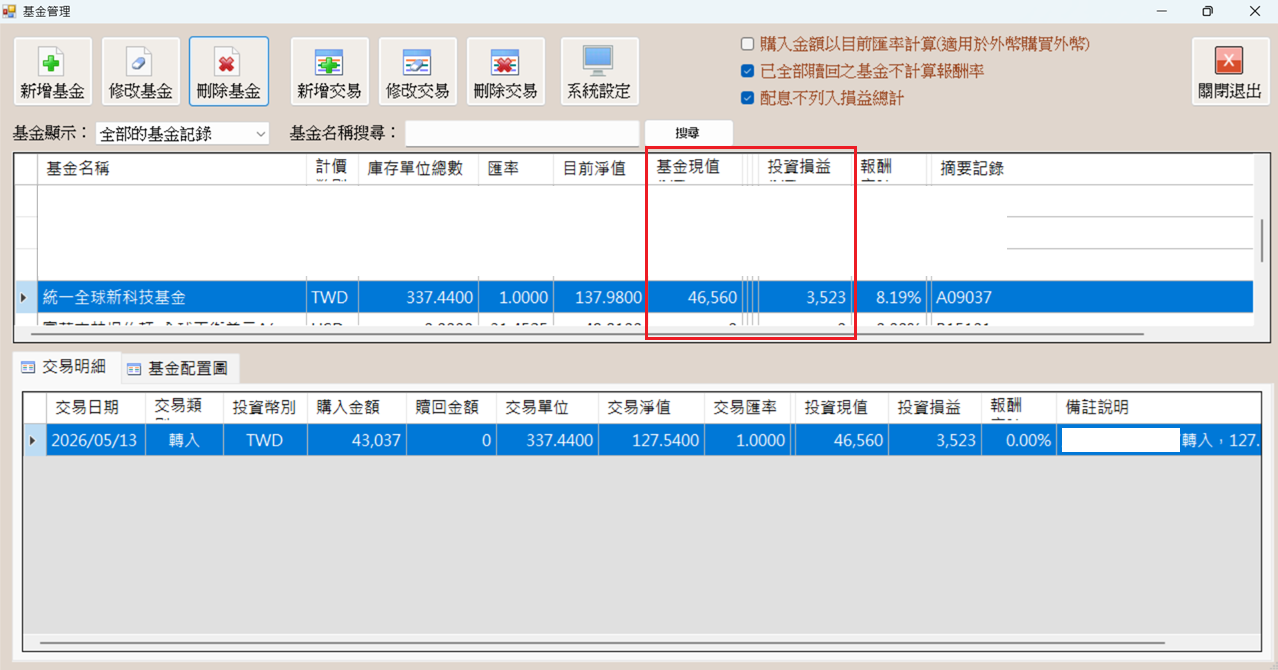
Task: Open 修改交易 edit transaction tool
Action: coord(417,71)
